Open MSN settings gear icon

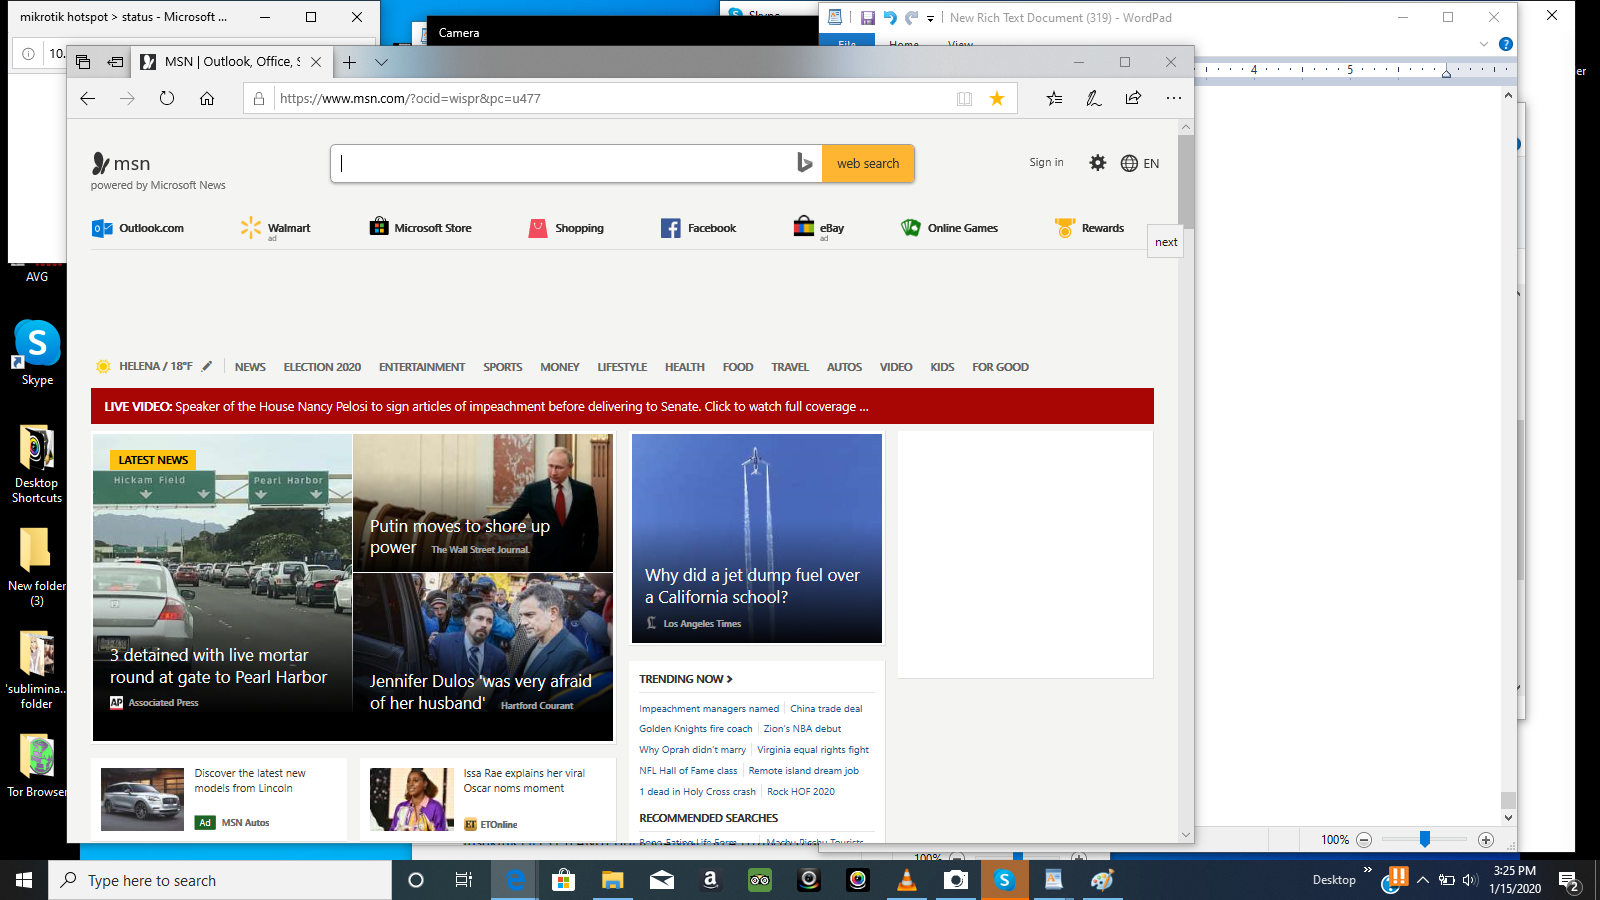[x=1098, y=163]
